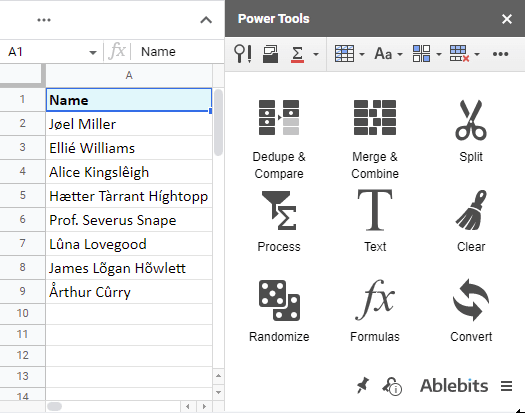Expand the table rows icon dropdown arrow
The height and width of the screenshot is (413, 525).
pyautogui.click(x=362, y=54)
